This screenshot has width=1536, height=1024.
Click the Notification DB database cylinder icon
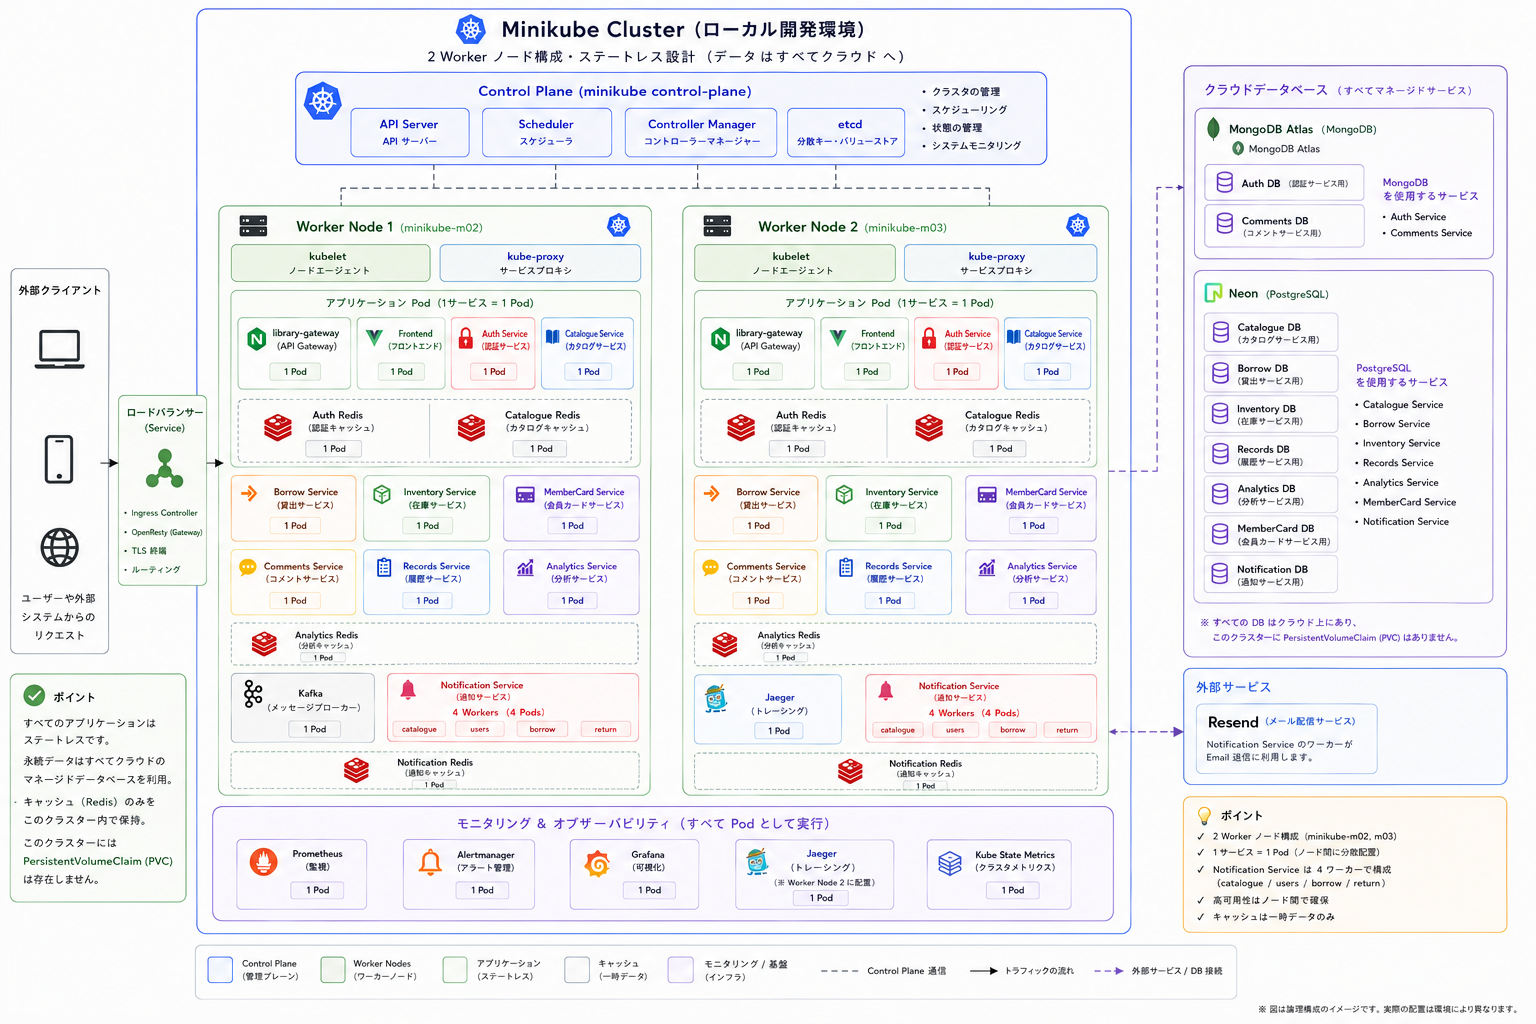pyautogui.click(x=1219, y=574)
